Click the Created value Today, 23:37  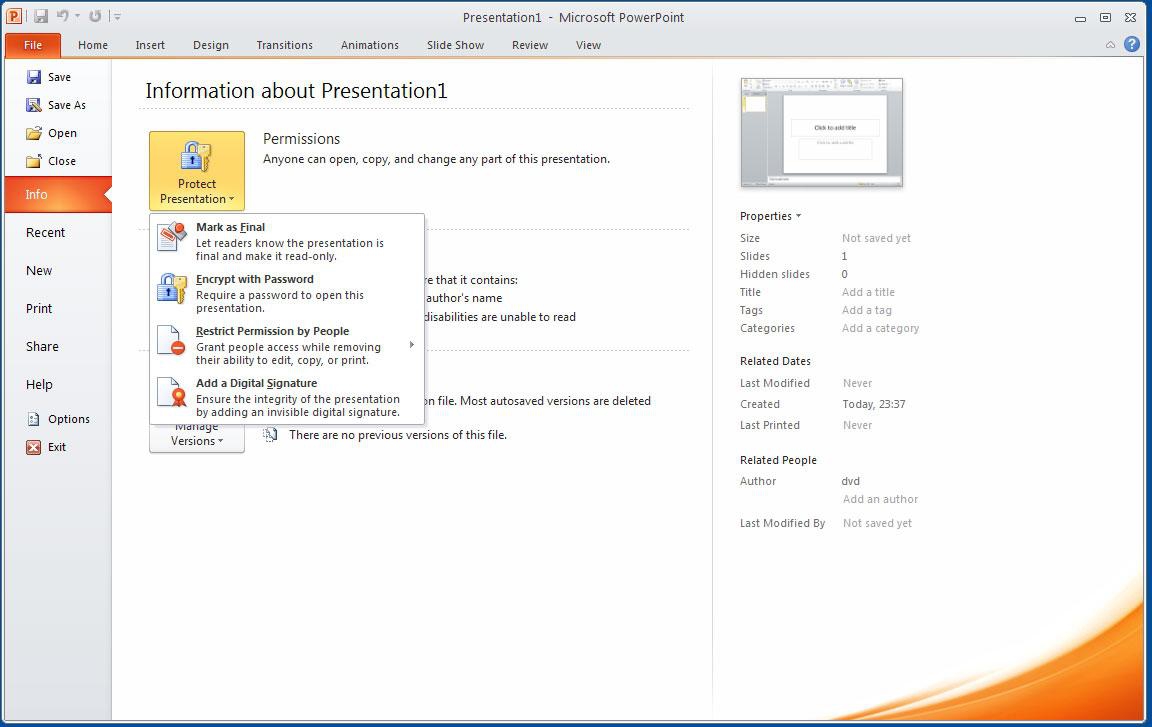874,405
